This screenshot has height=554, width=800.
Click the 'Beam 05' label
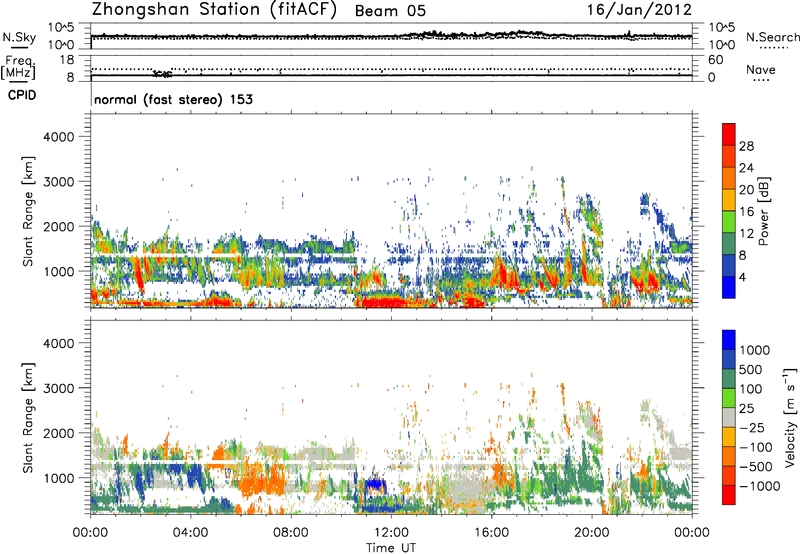[x=390, y=11]
